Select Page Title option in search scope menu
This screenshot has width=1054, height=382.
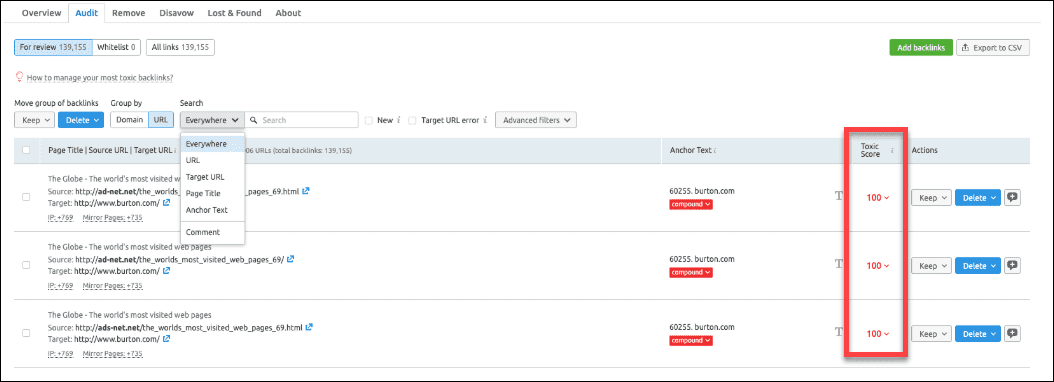pos(212,193)
